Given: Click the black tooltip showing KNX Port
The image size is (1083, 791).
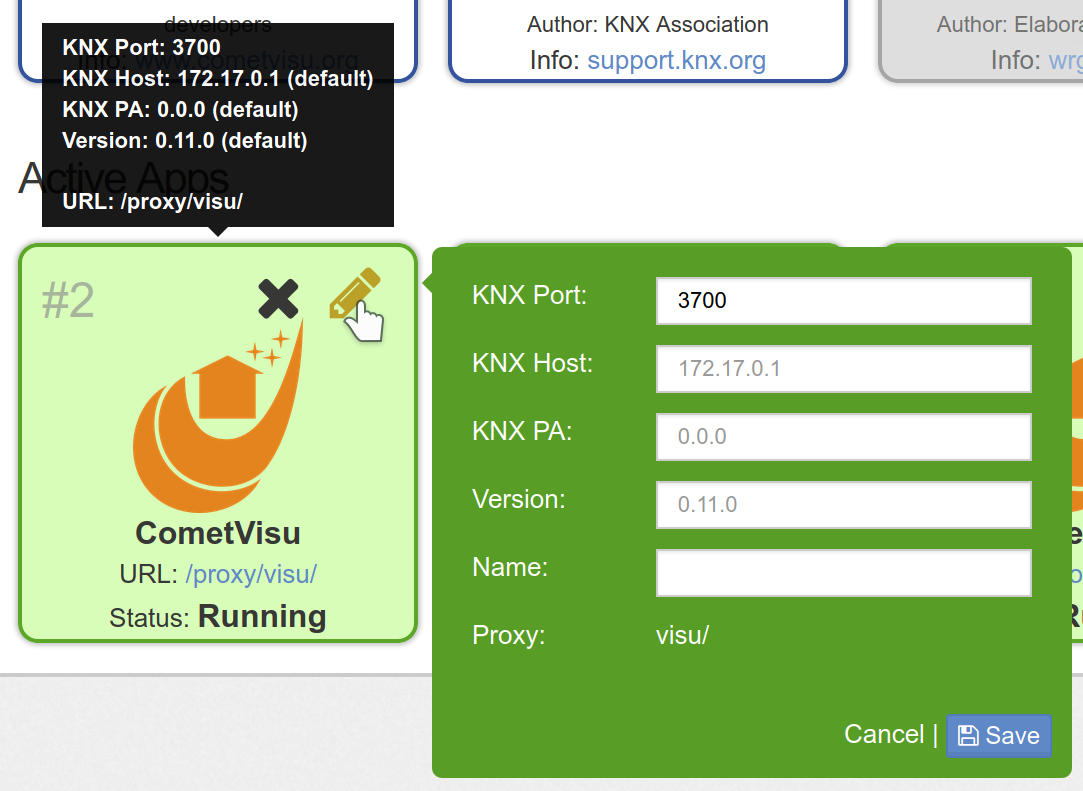Looking at the screenshot, I should 218,124.
